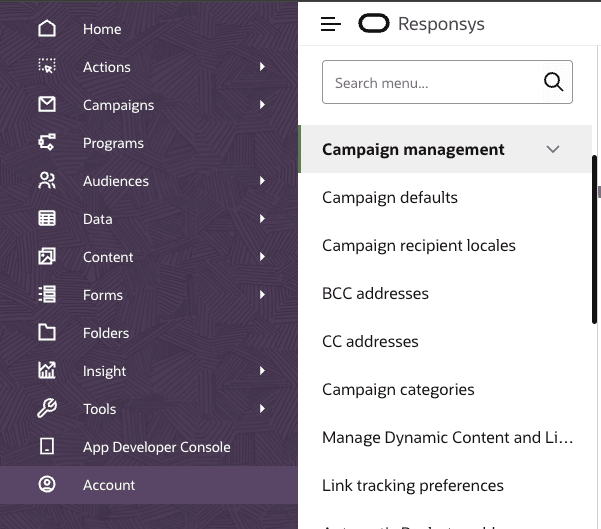Expand the Forms submenu arrow
This screenshot has height=529, width=601.
tap(262, 294)
